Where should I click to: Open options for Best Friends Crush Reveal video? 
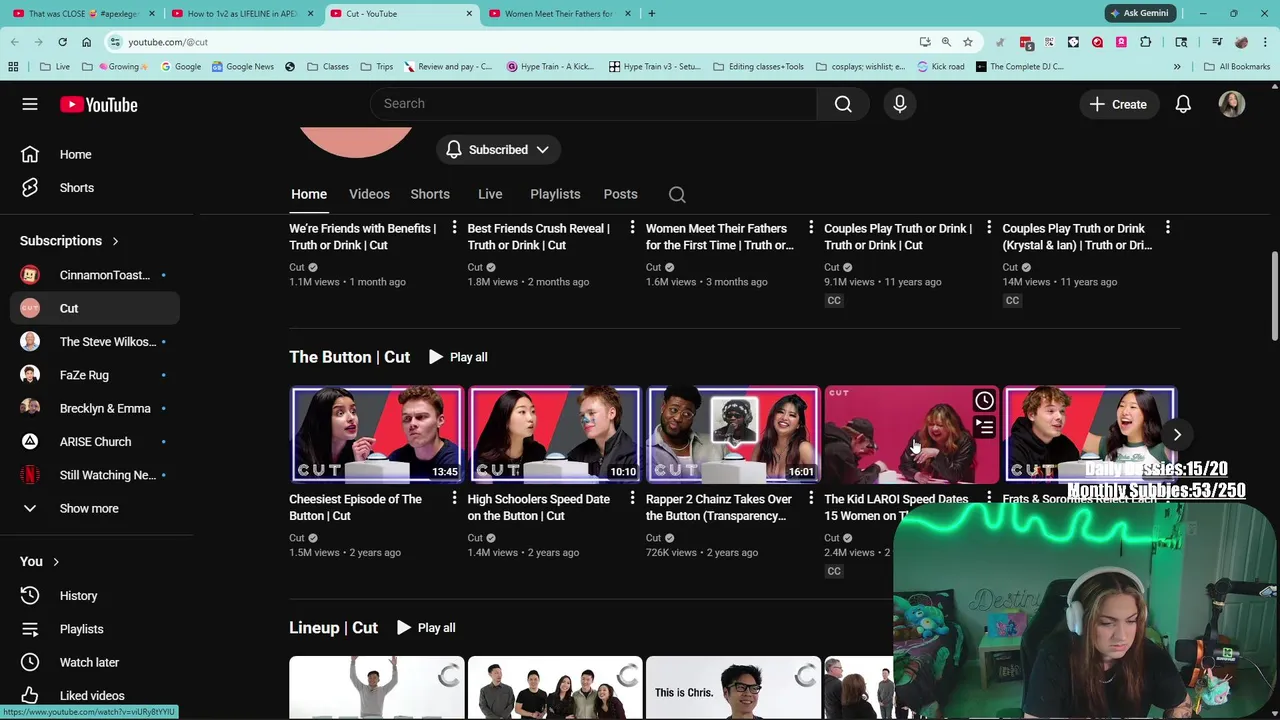pyautogui.click(x=632, y=228)
